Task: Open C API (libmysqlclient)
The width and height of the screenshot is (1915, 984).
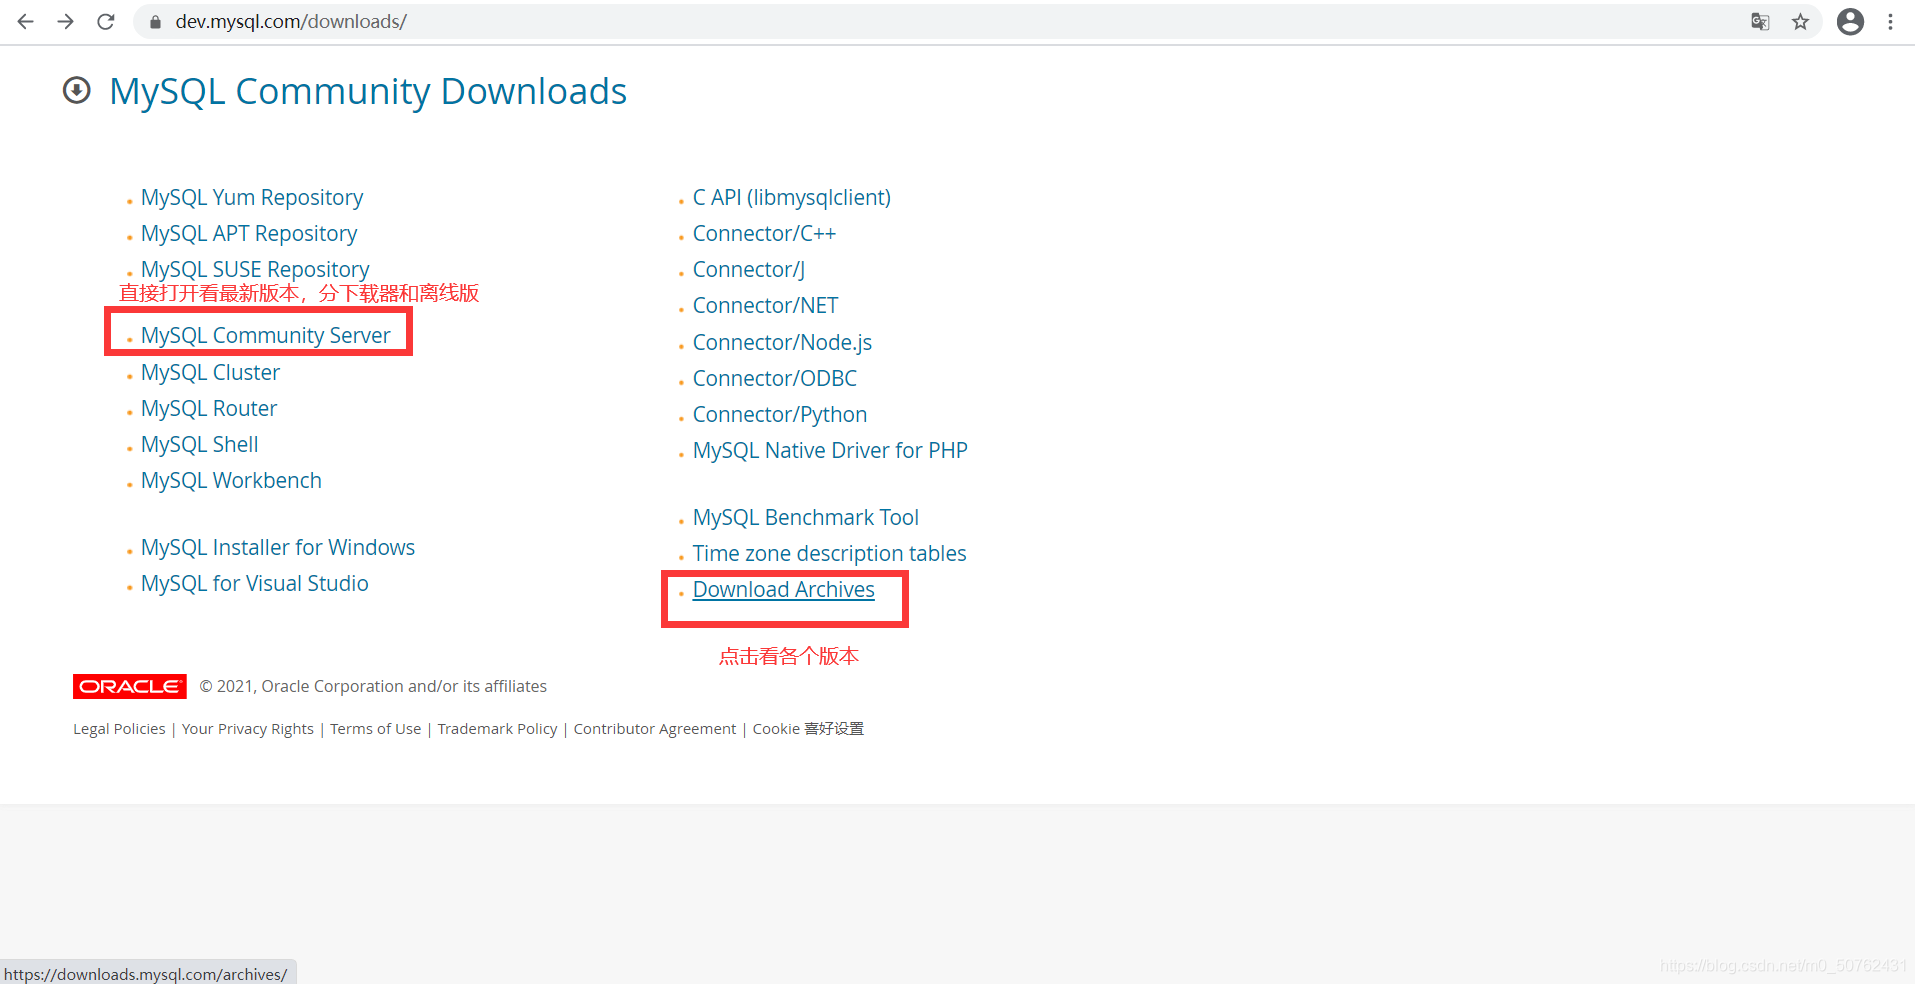Action: [792, 198]
